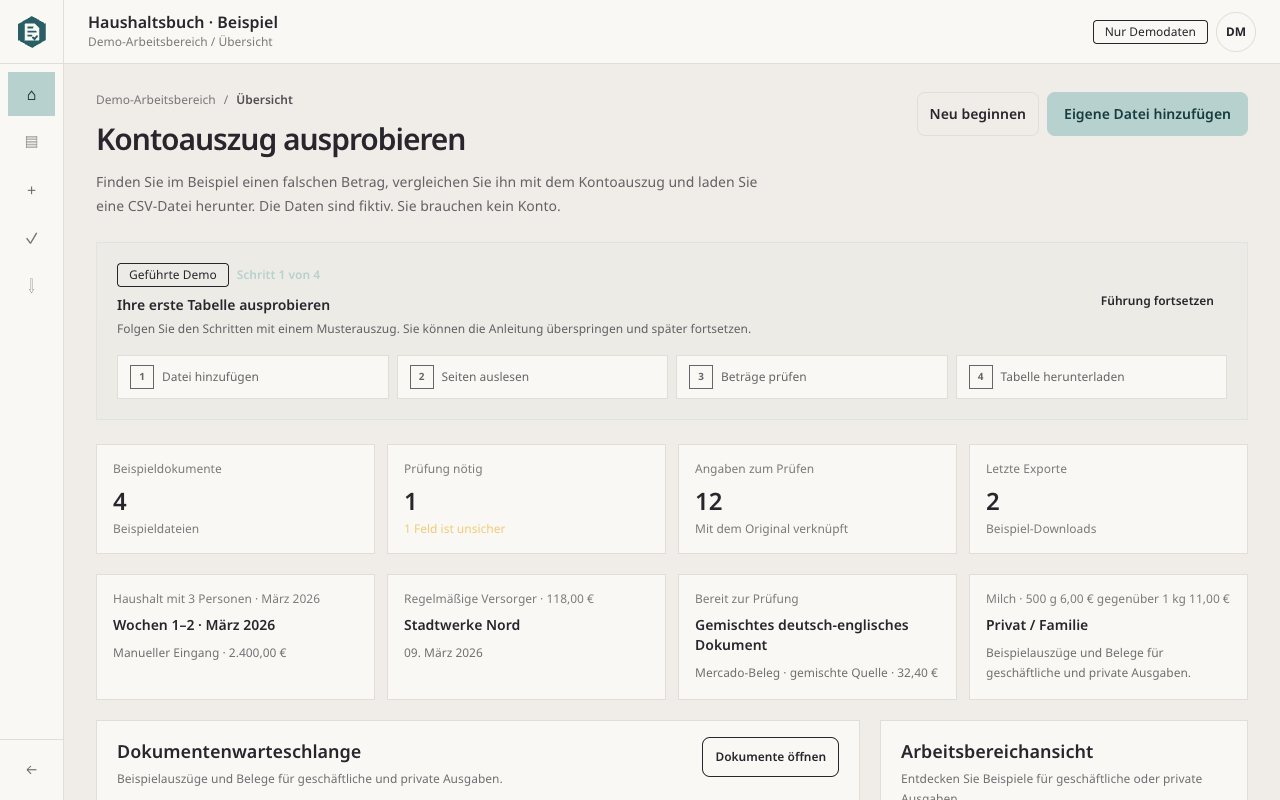Viewport: 1280px width, 800px height.
Task: Collapse sidebar with the left arrow icon
Action: (x=31, y=770)
